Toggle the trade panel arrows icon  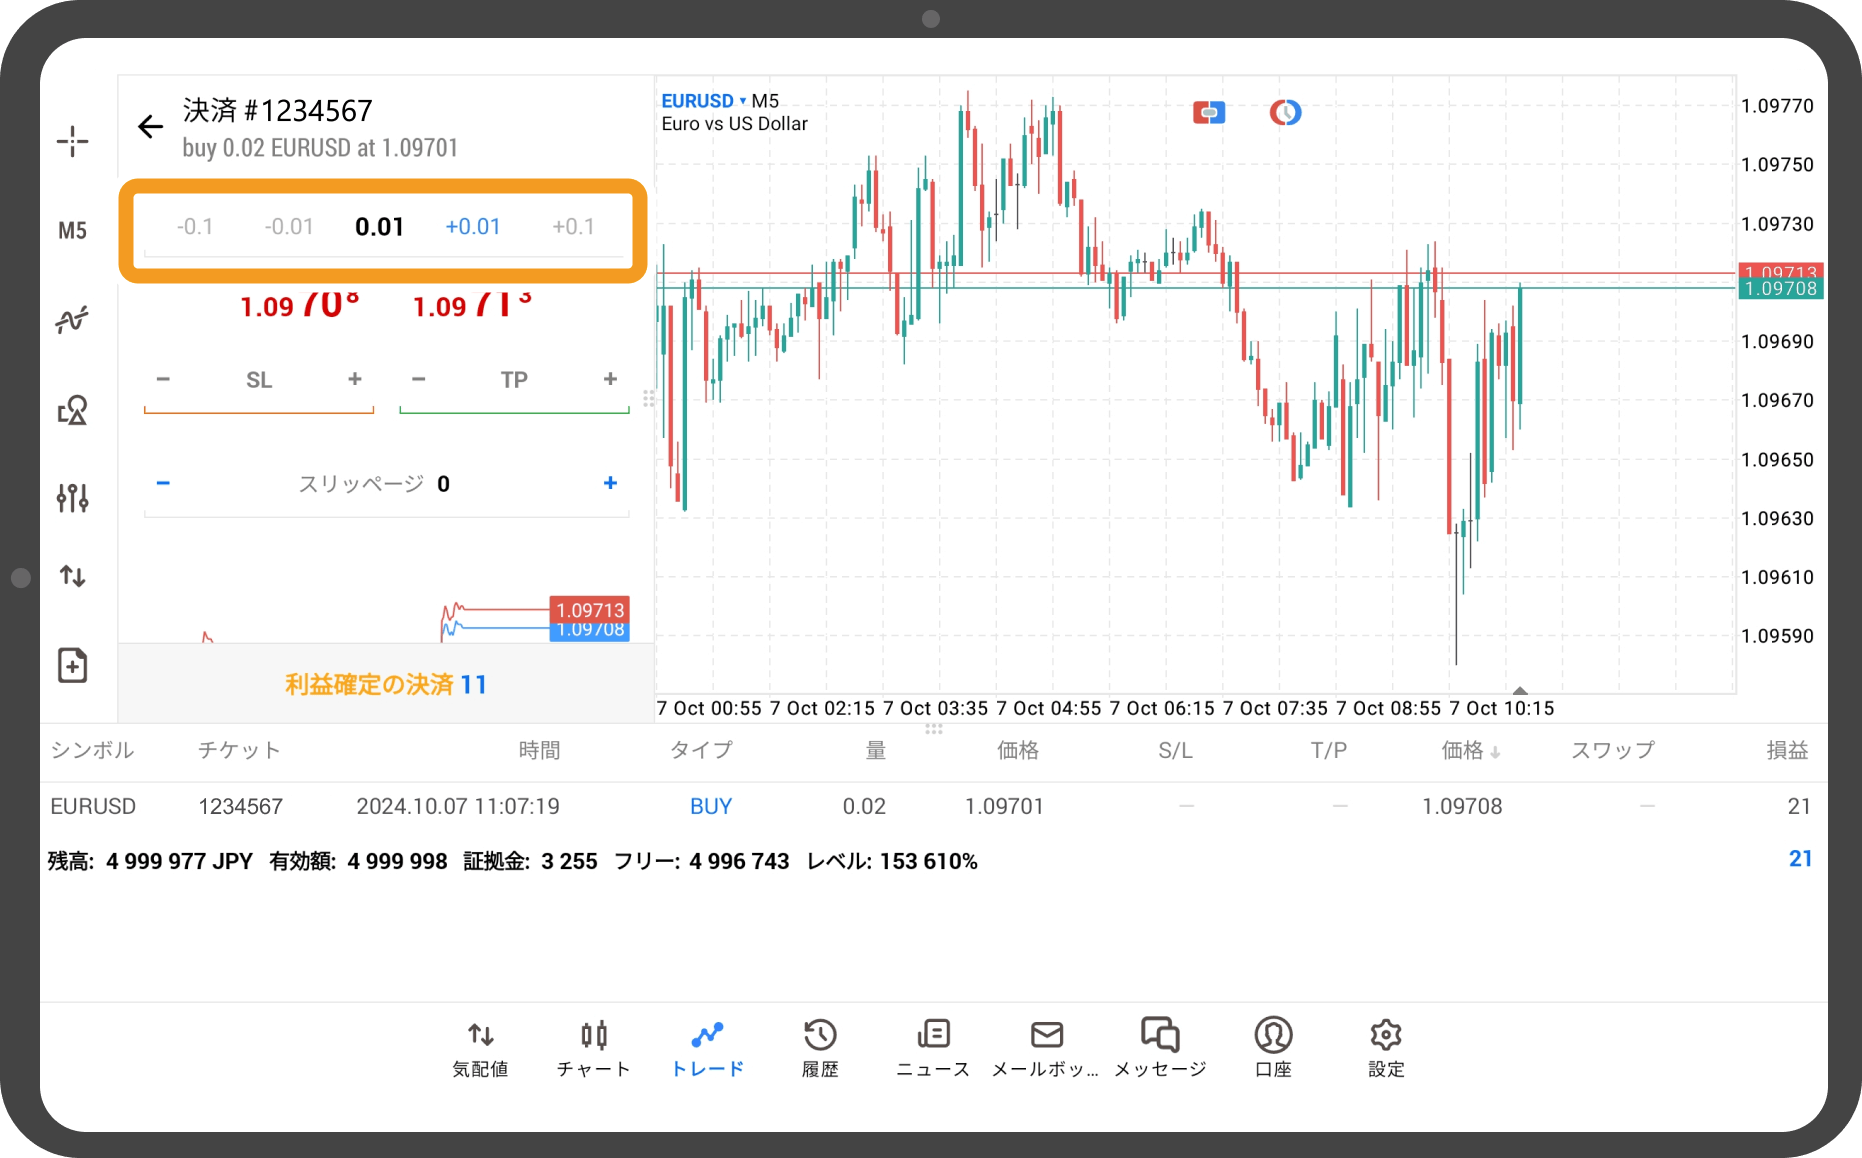coord(72,576)
